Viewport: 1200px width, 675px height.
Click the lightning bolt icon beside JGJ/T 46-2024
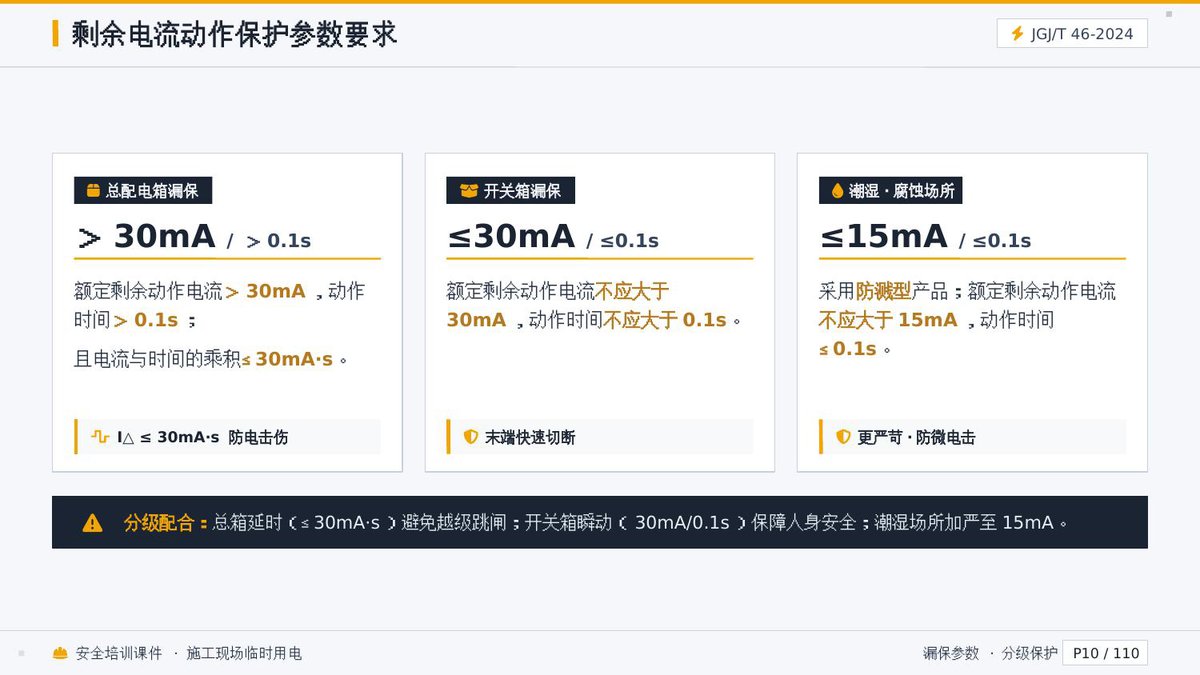coord(1017,34)
